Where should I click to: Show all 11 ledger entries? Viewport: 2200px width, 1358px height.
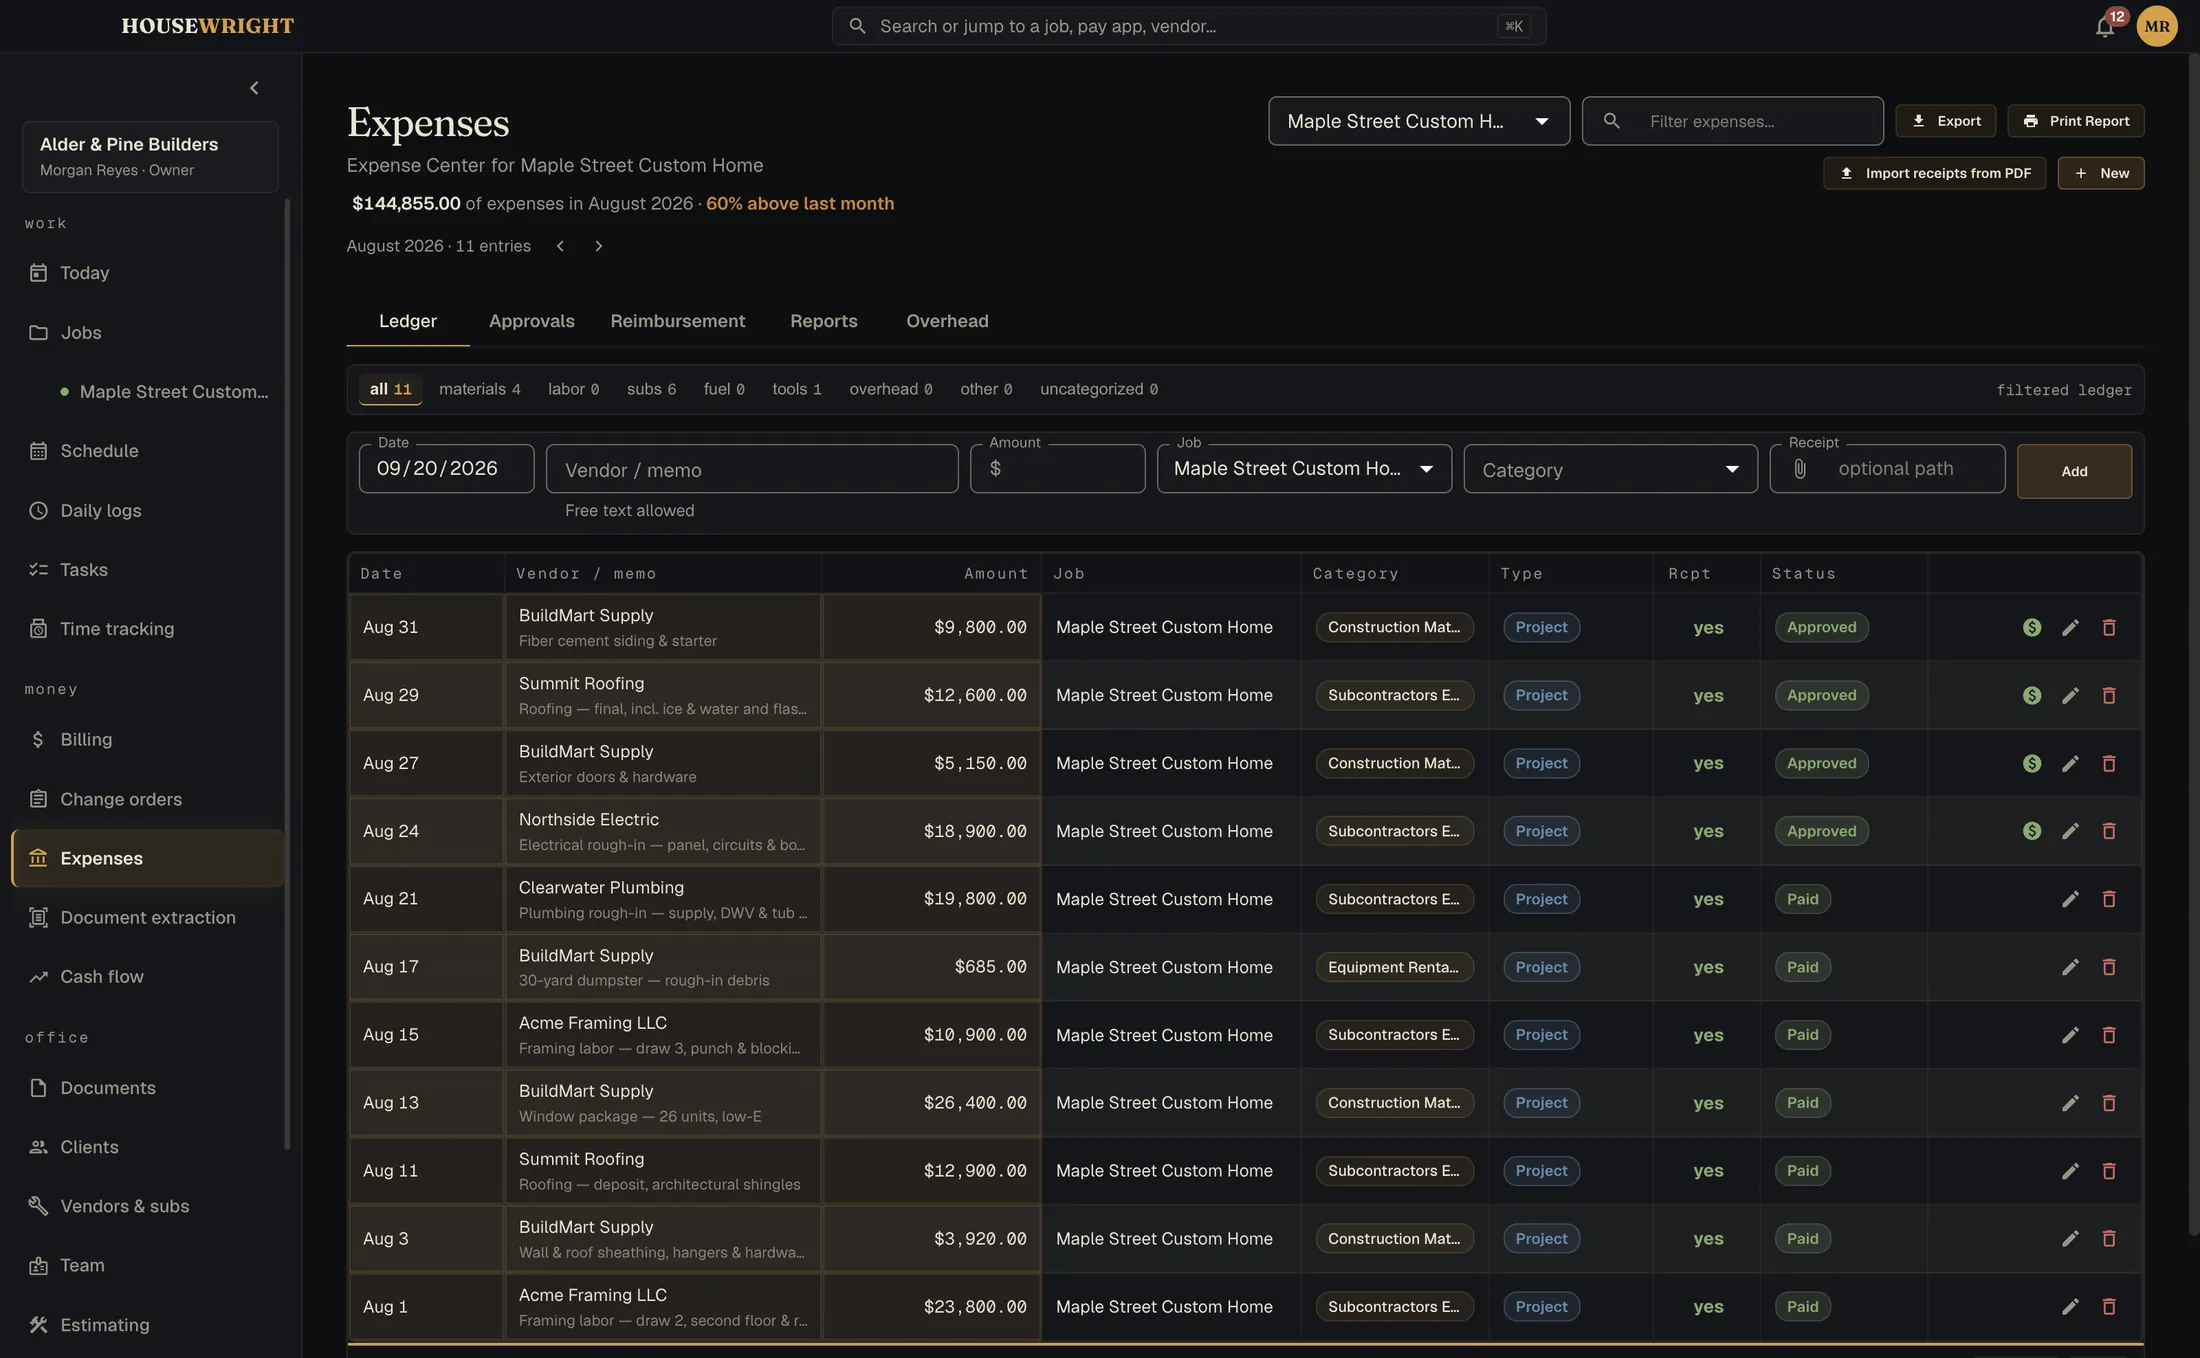(x=391, y=389)
